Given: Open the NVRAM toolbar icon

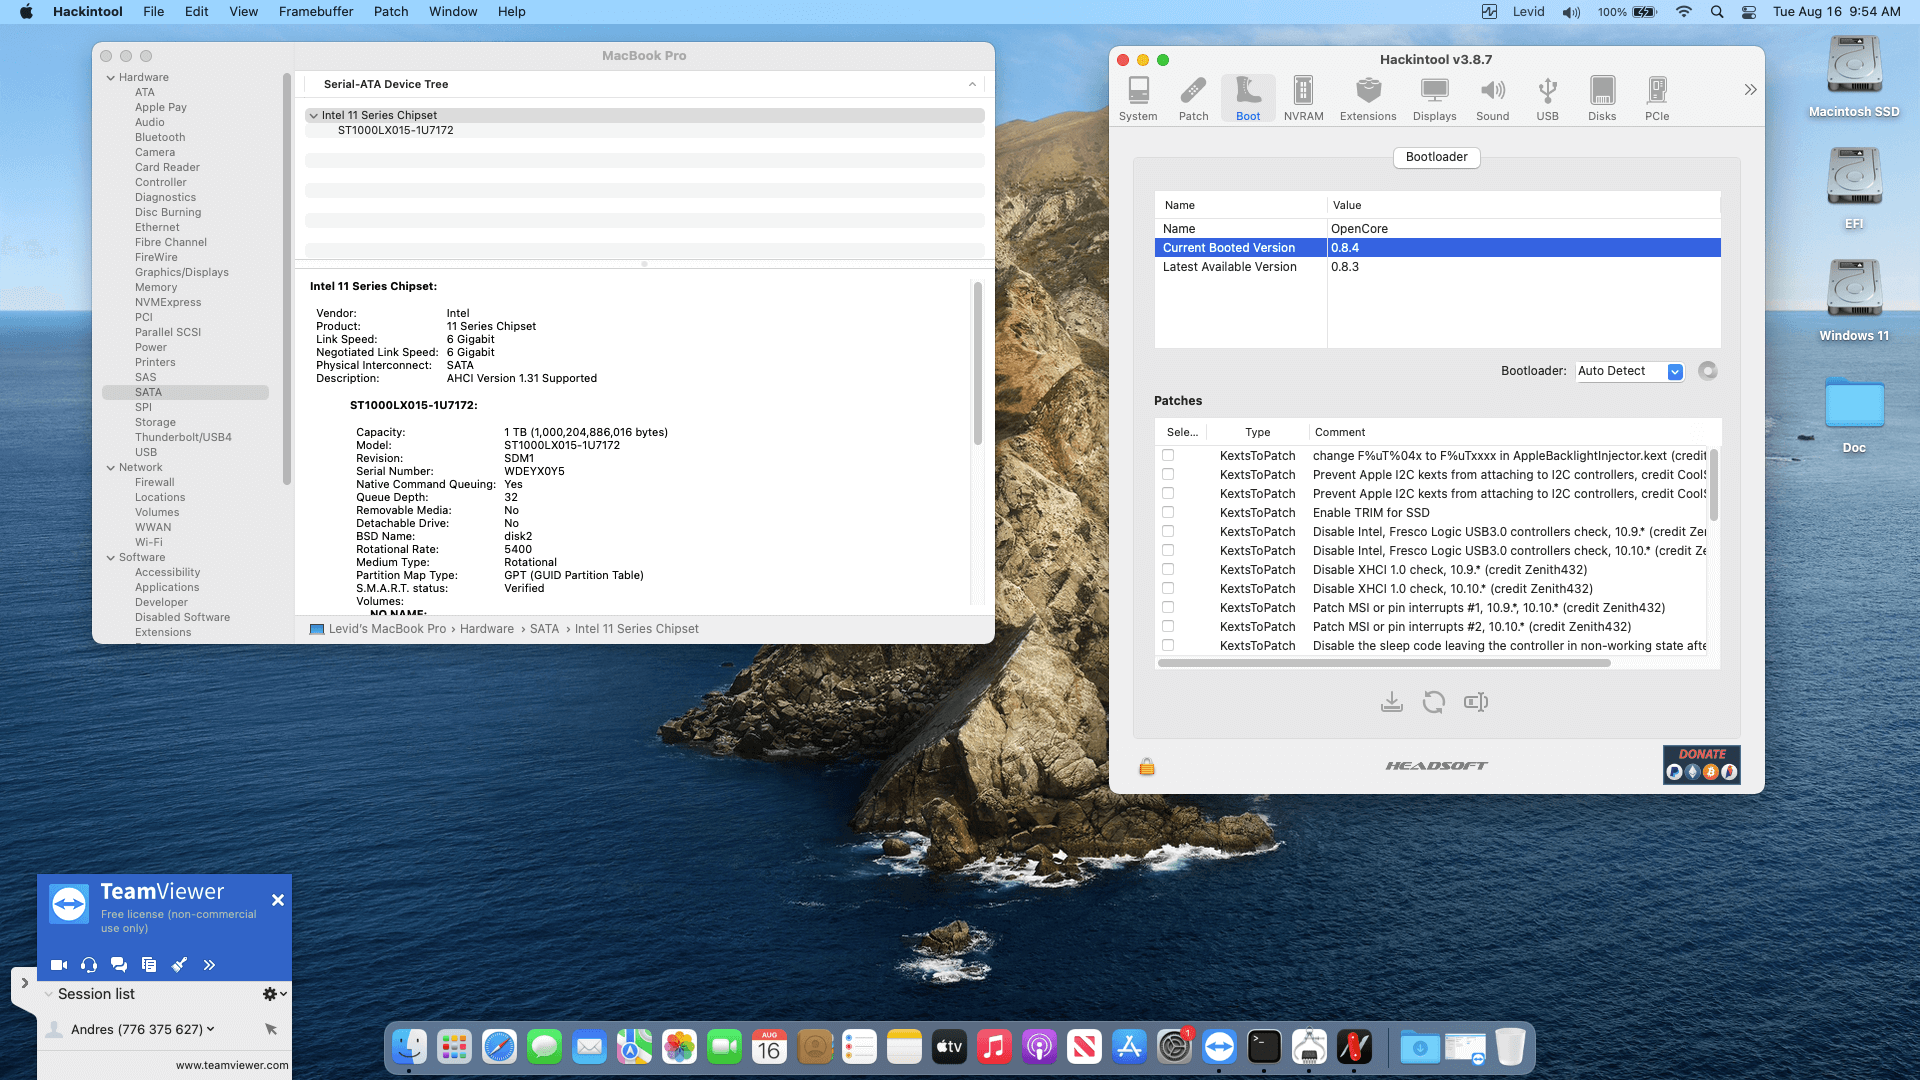Looking at the screenshot, I should click(1303, 99).
